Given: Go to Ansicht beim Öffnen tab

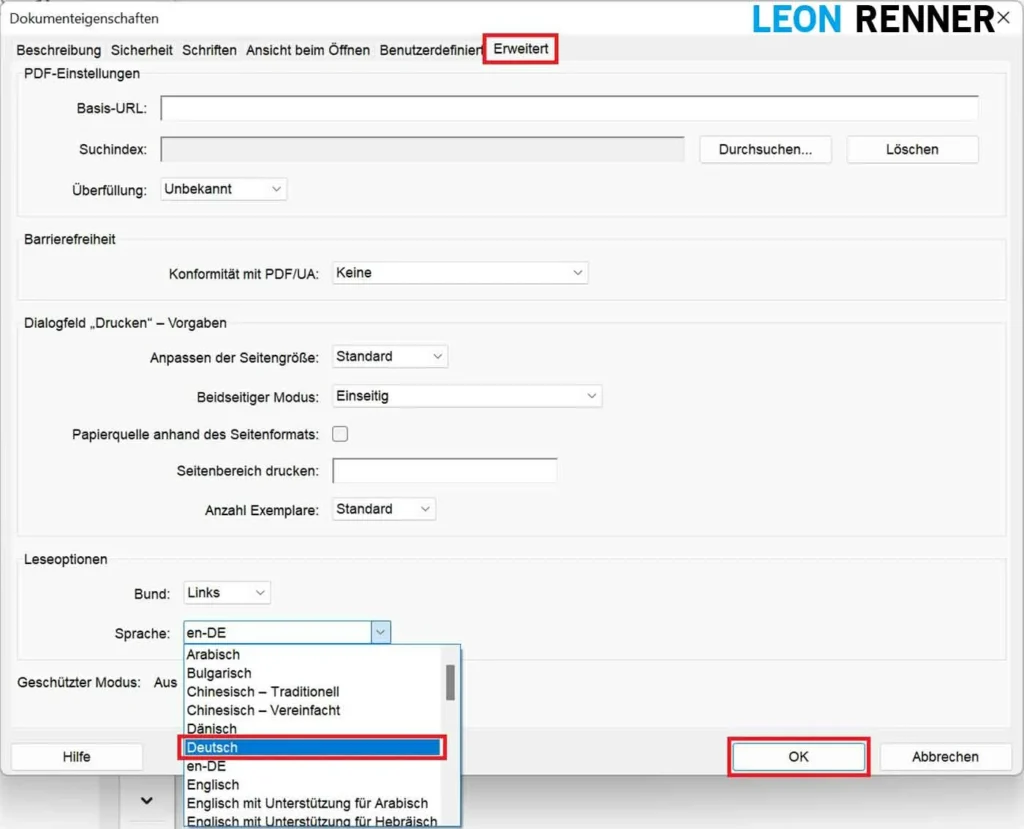Looking at the screenshot, I should (308, 50).
